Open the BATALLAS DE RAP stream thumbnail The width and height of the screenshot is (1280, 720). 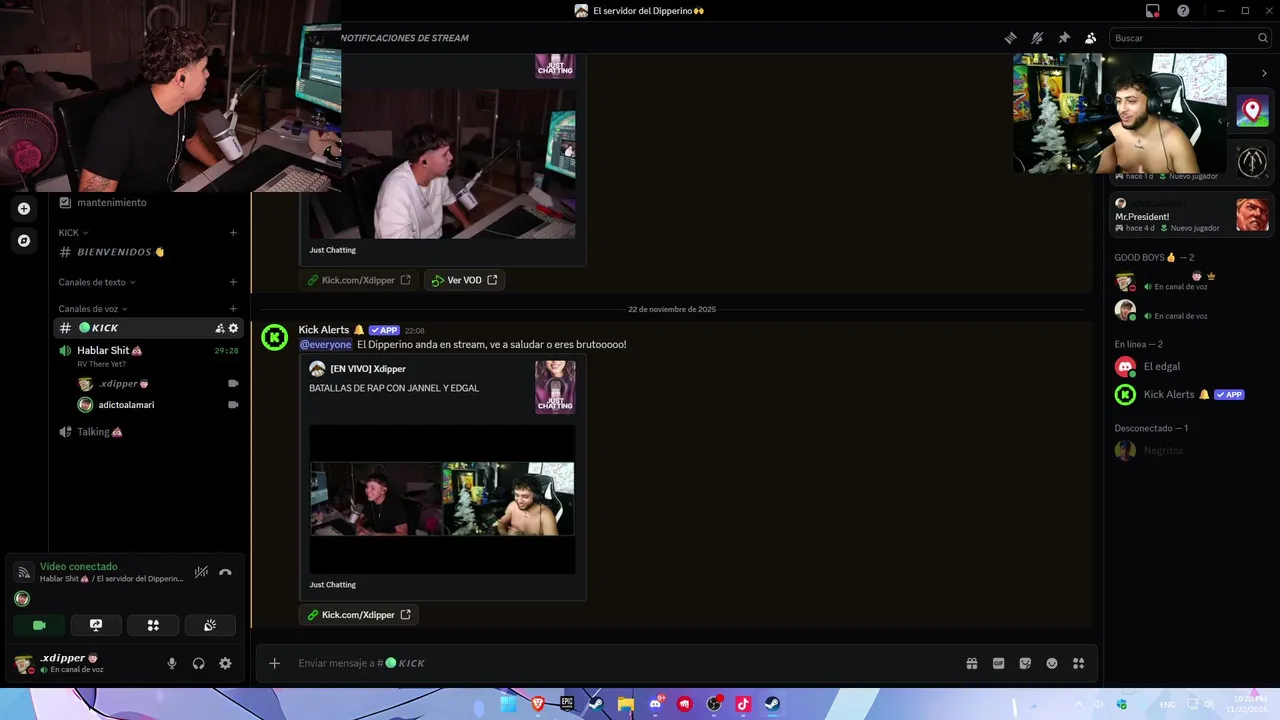pyautogui.click(x=442, y=499)
